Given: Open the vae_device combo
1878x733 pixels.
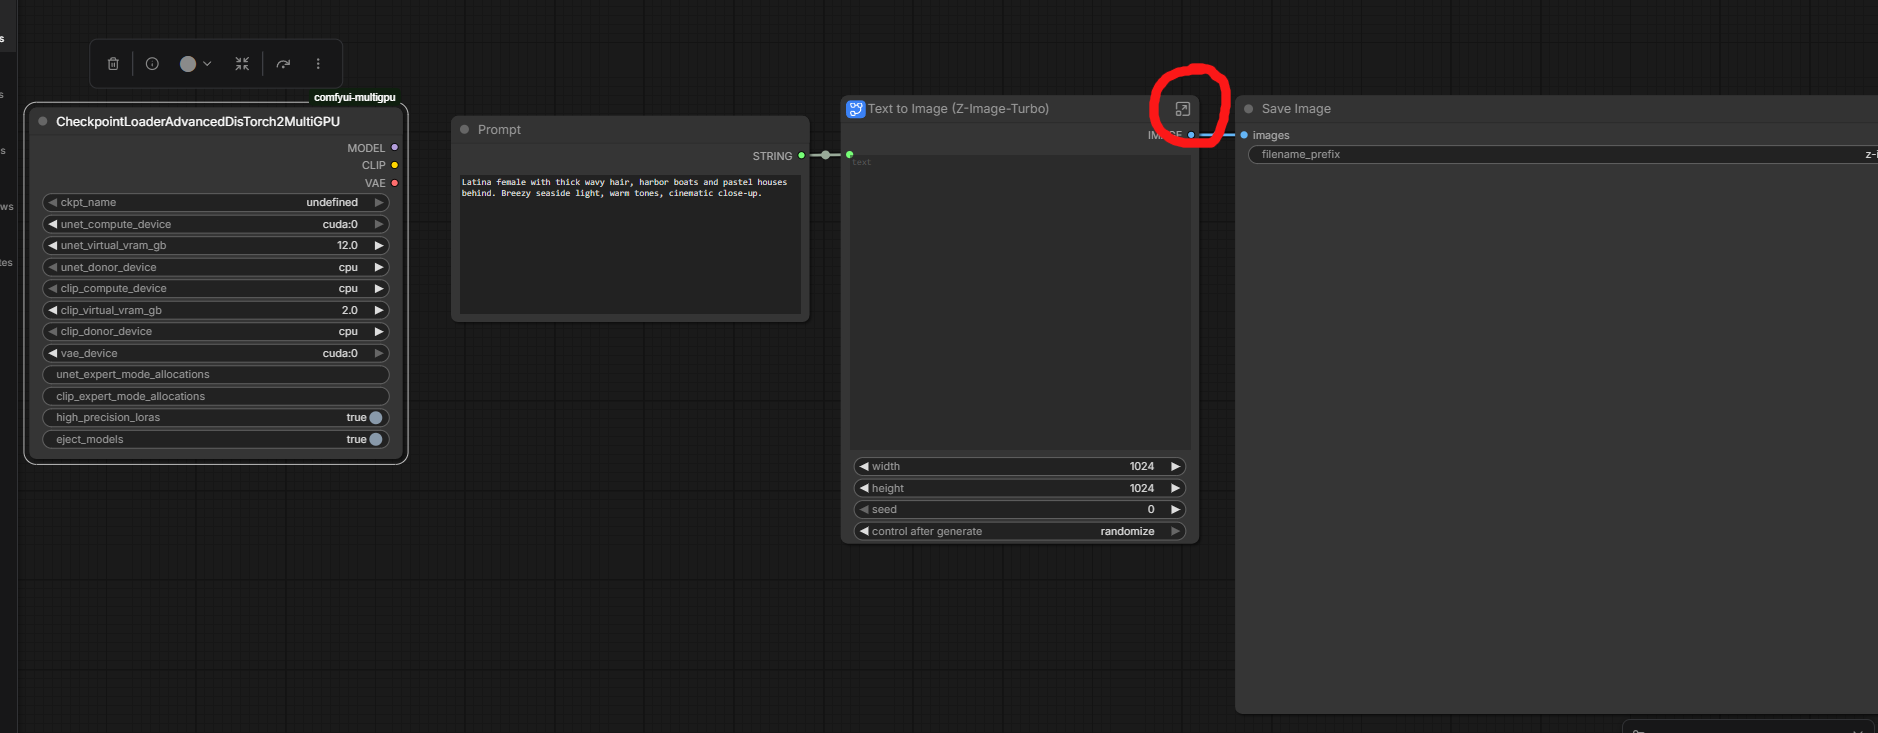Looking at the screenshot, I should [216, 353].
